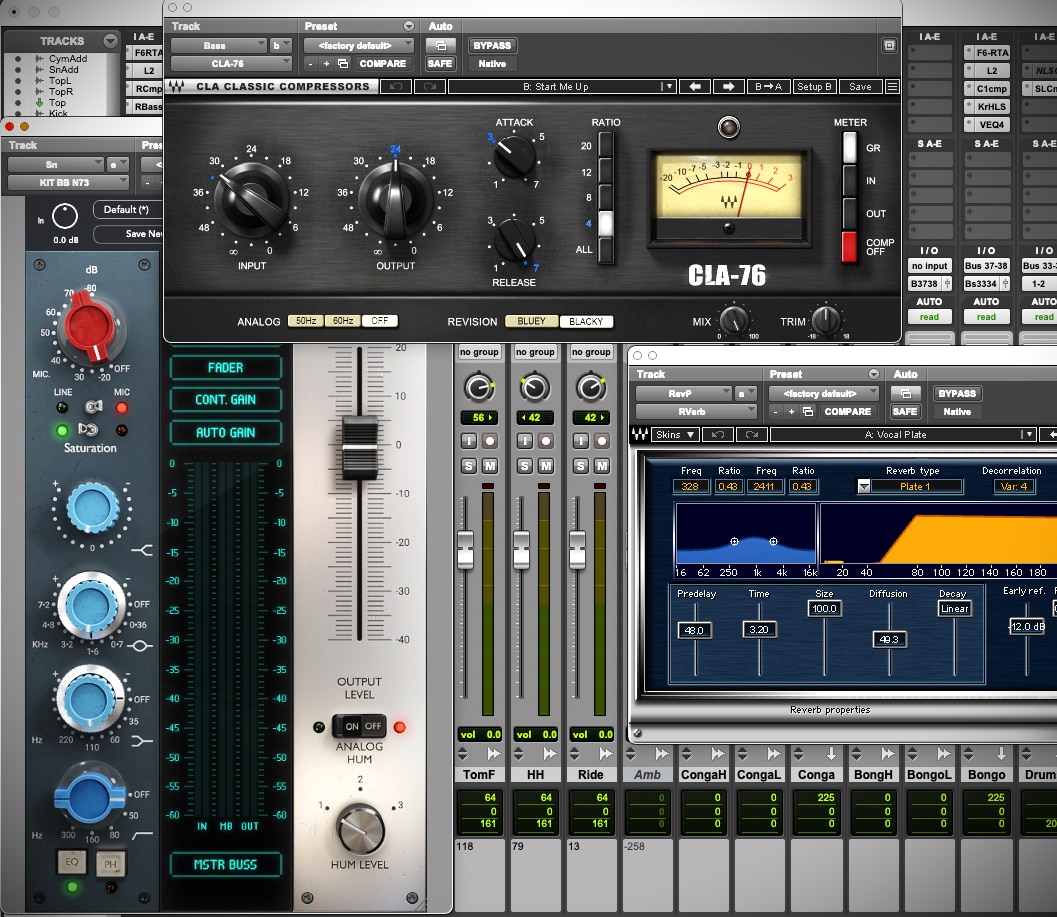Image resolution: width=1057 pixels, height=917 pixels.
Task: Set CLA-76 analog to 60Hz
Action: (342, 321)
